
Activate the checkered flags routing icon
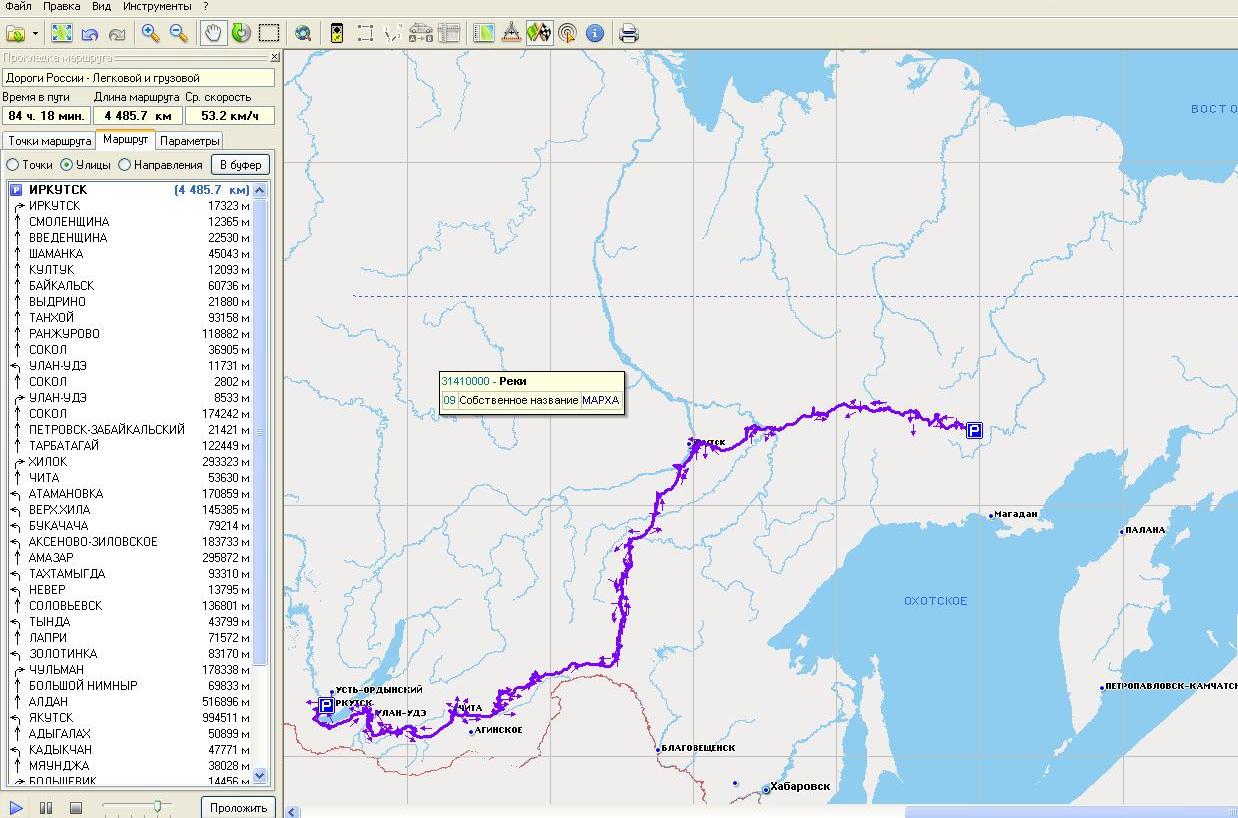539,33
